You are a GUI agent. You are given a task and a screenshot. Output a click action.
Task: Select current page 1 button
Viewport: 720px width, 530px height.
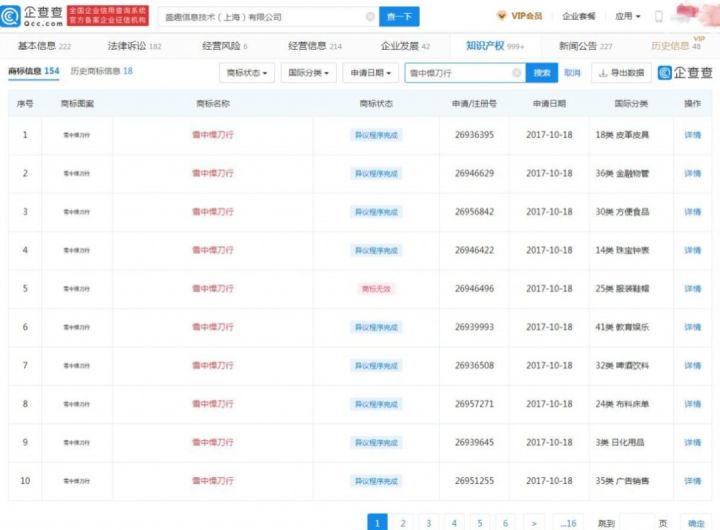coord(377,523)
